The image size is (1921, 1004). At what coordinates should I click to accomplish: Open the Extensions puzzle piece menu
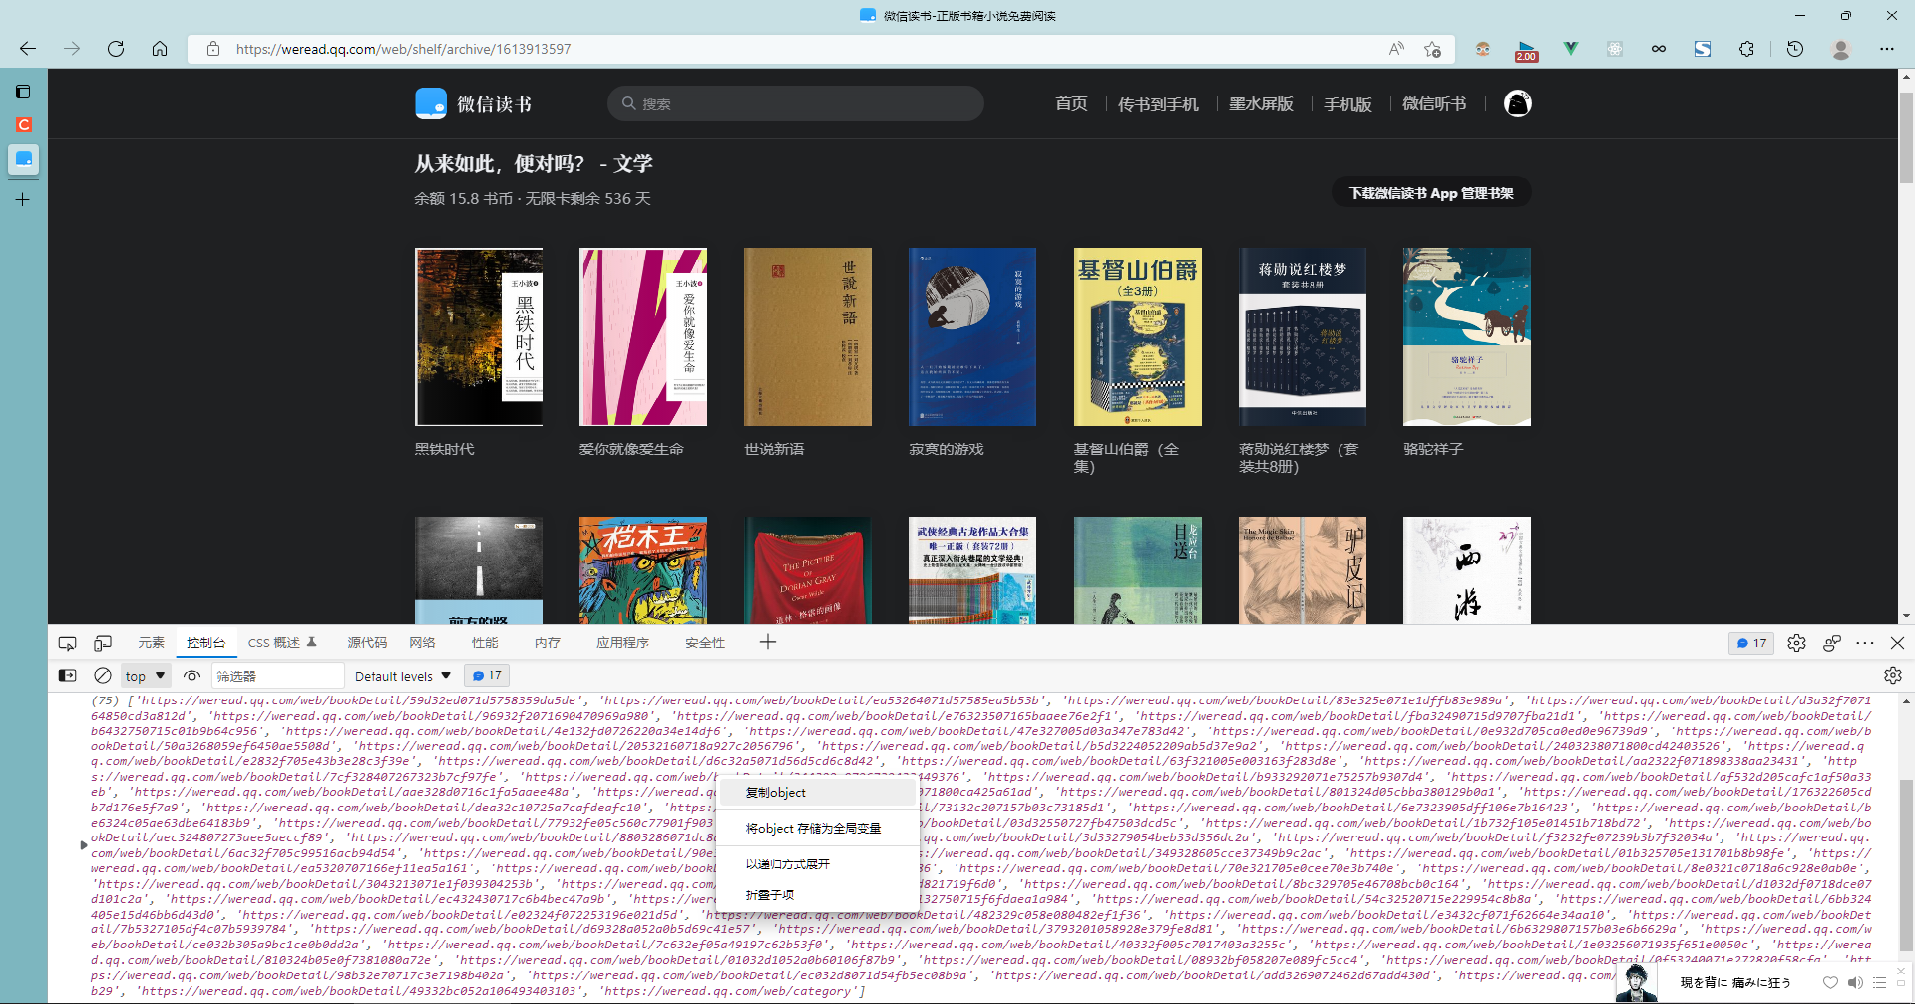coord(1747,49)
